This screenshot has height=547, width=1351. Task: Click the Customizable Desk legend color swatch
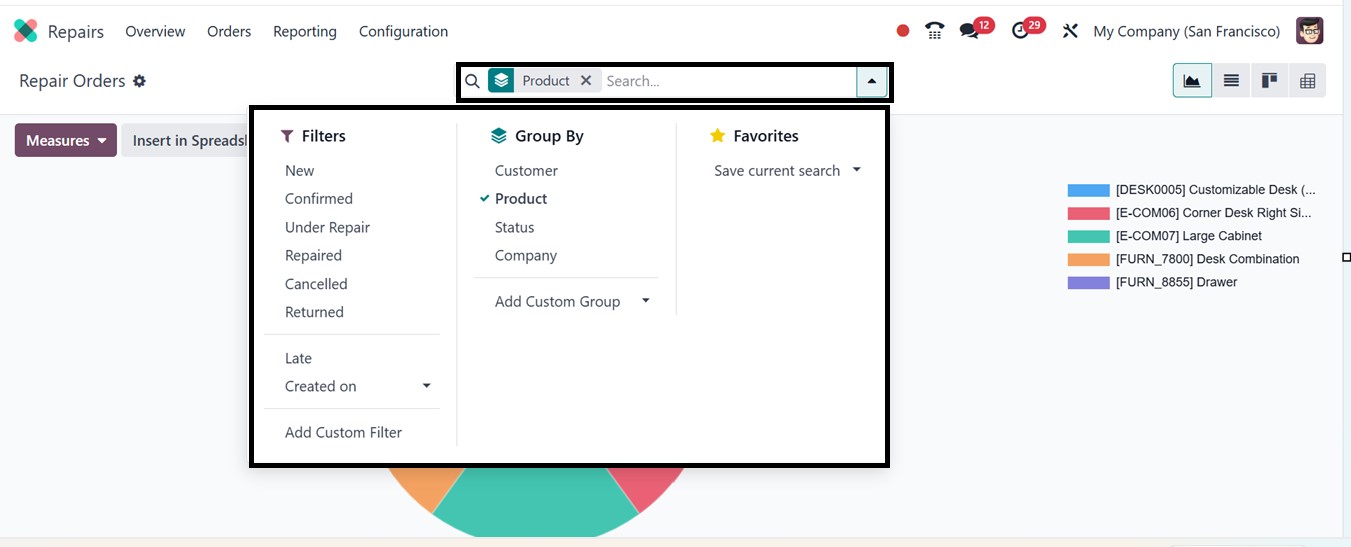click(x=1088, y=190)
